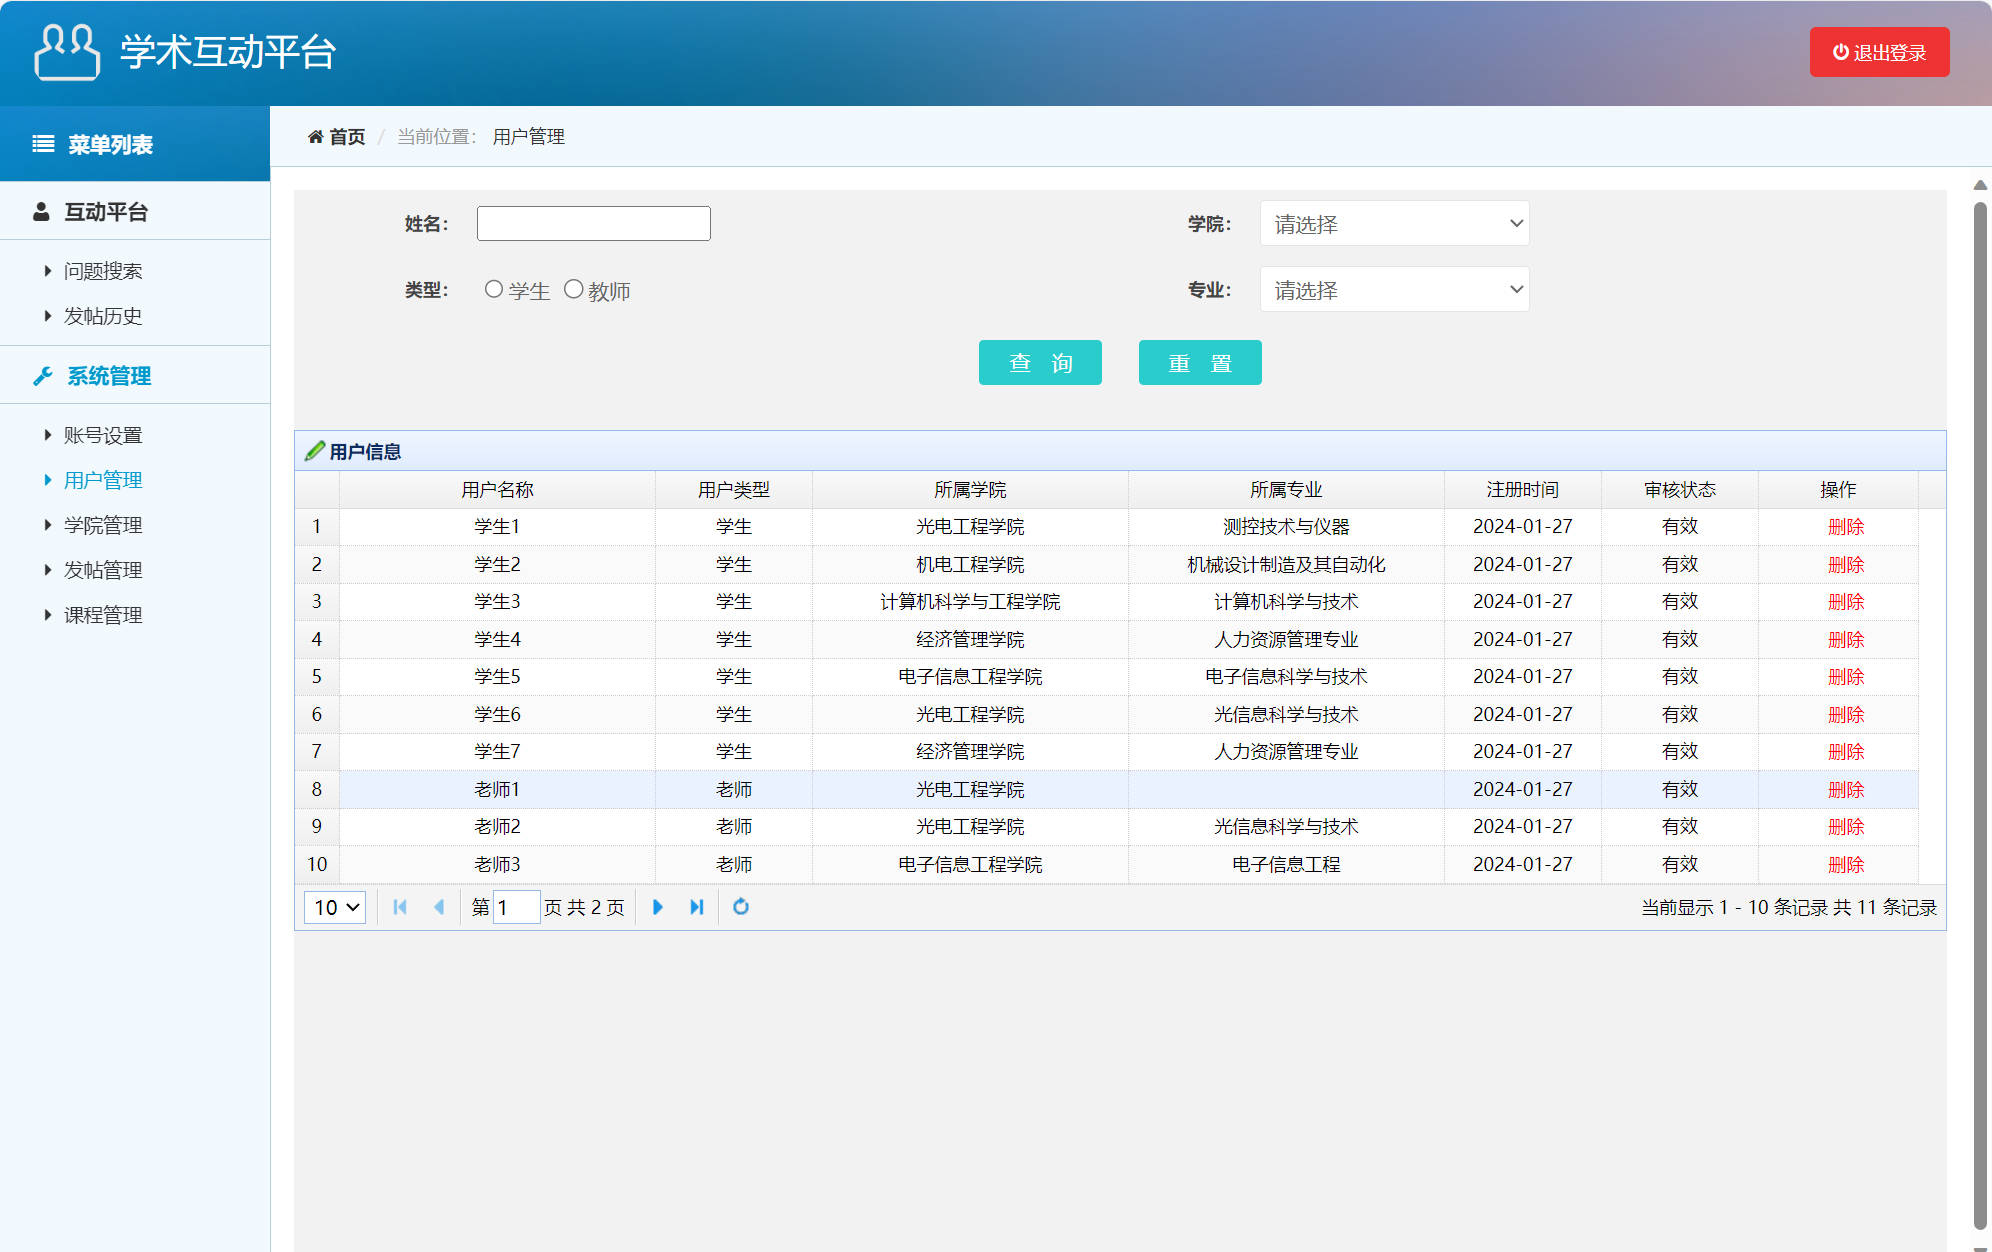Click the pencil edit icon beside 用户信息

[x=314, y=450]
